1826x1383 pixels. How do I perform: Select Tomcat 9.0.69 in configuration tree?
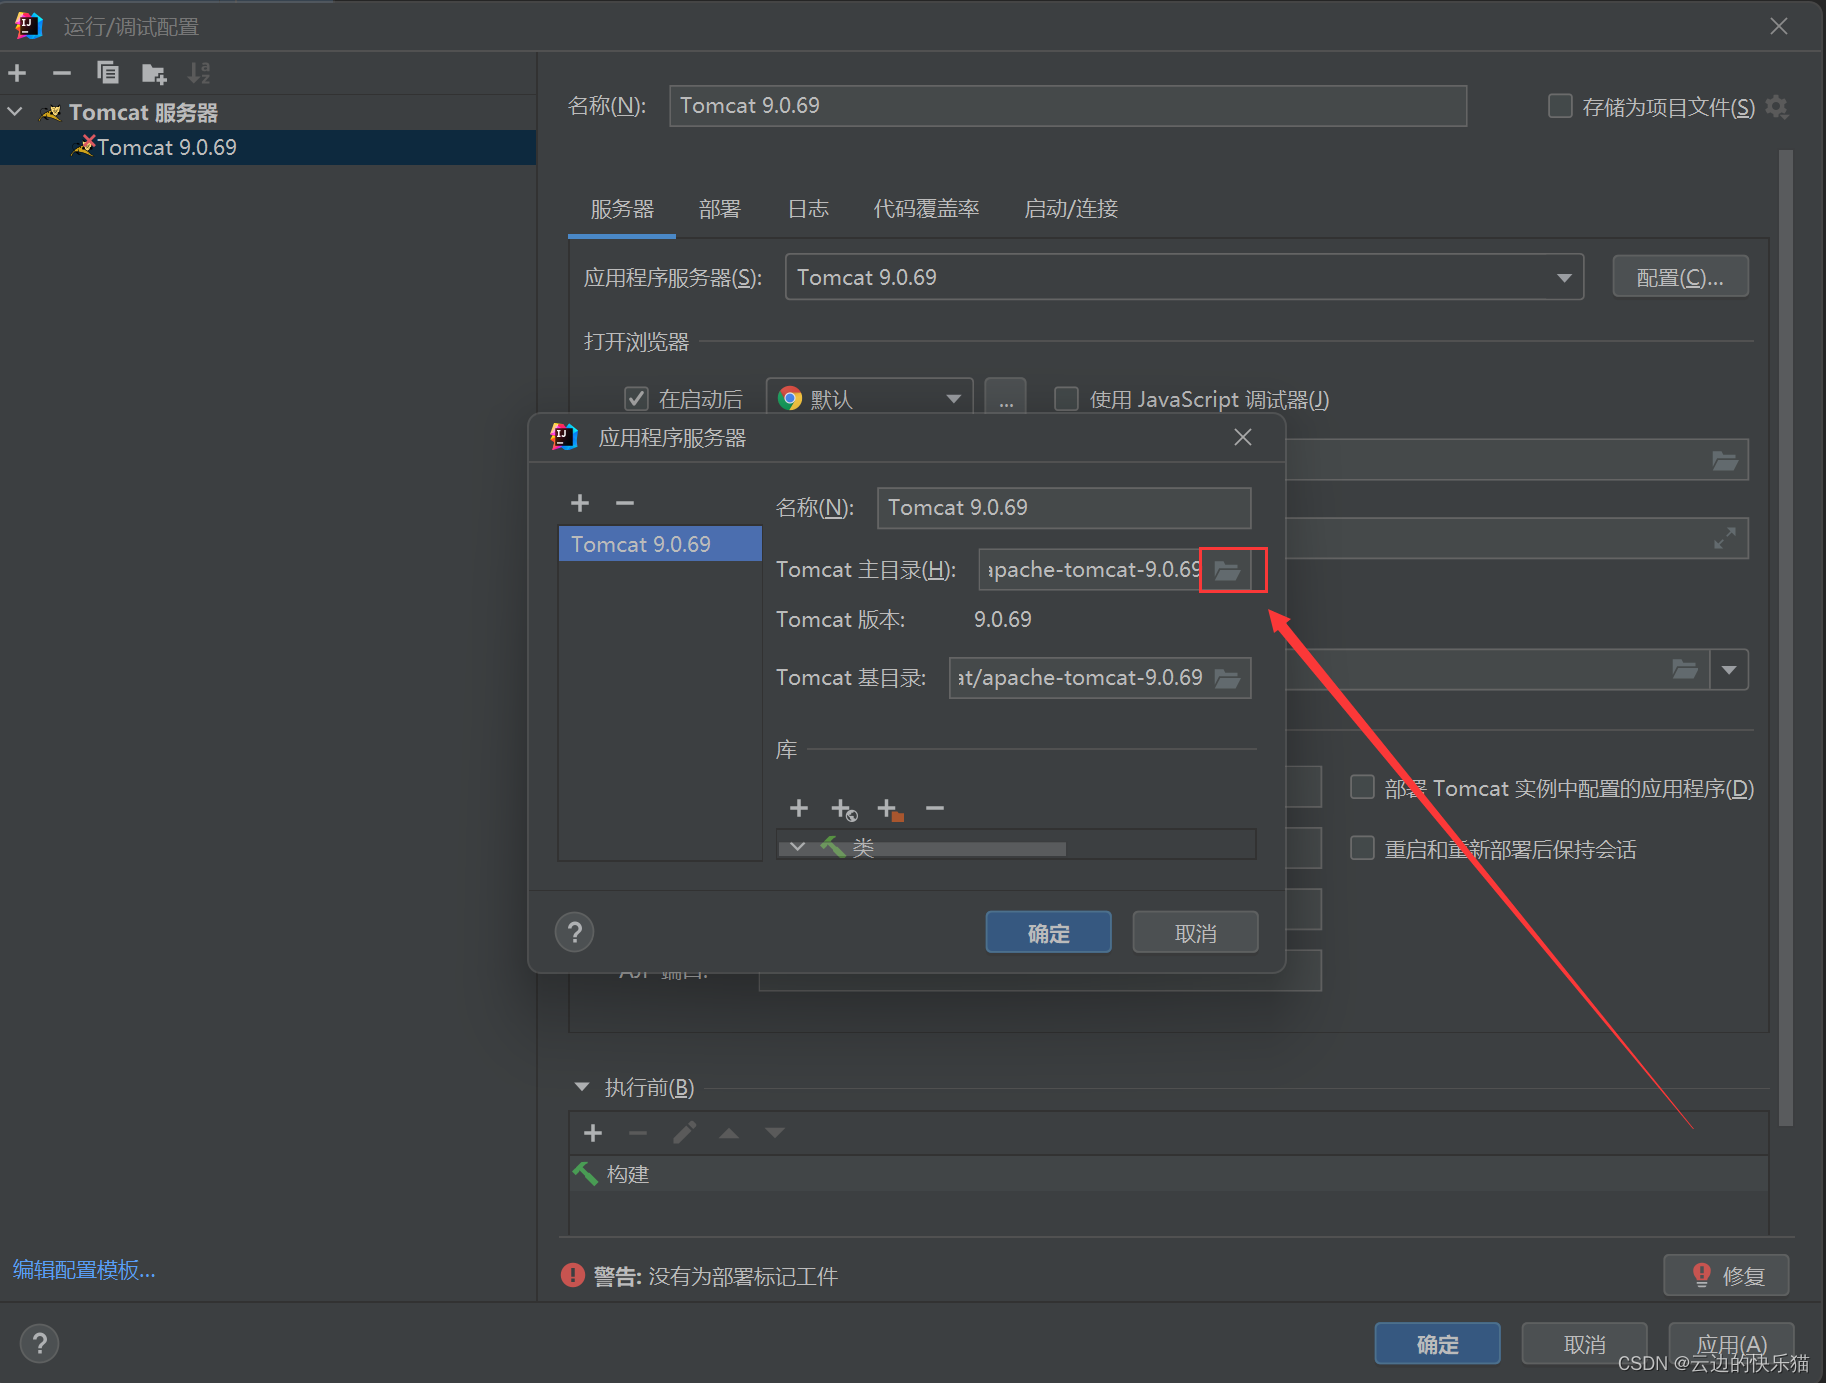pyautogui.click(x=268, y=147)
